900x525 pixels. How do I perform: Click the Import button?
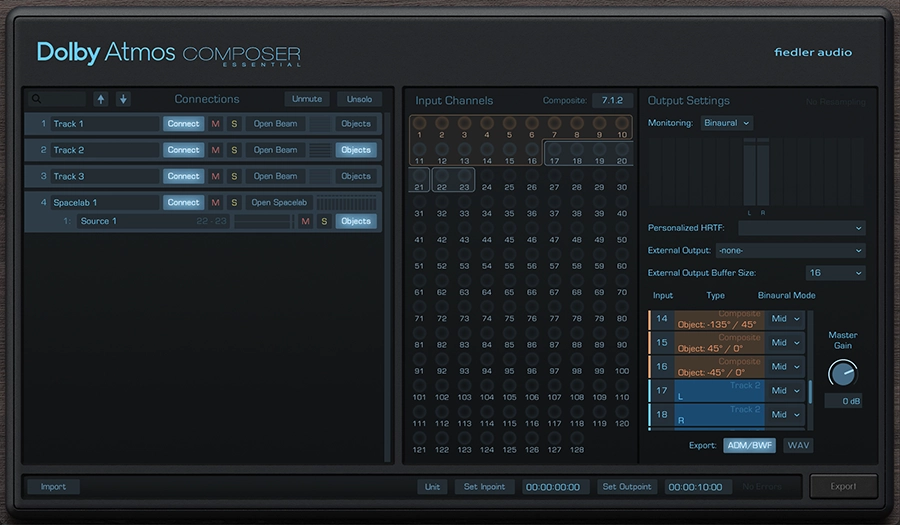click(x=53, y=487)
